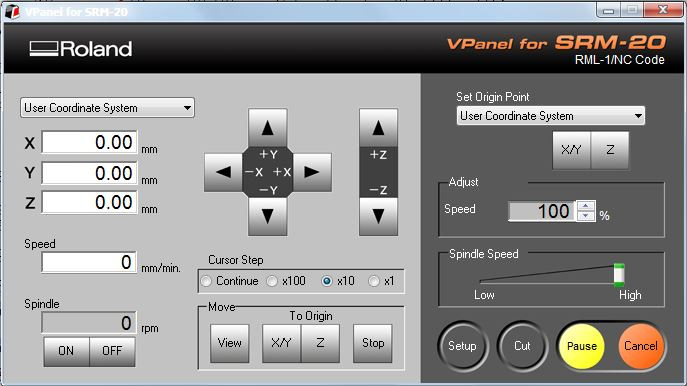
Task: Set X/Y origin under Set Origin Point
Action: pyautogui.click(x=572, y=150)
